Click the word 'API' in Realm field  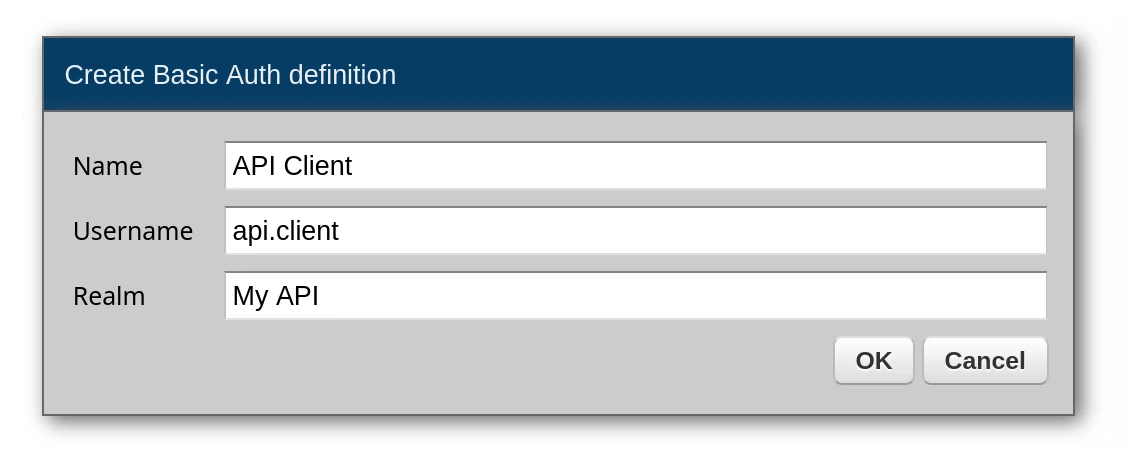coord(296,296)
